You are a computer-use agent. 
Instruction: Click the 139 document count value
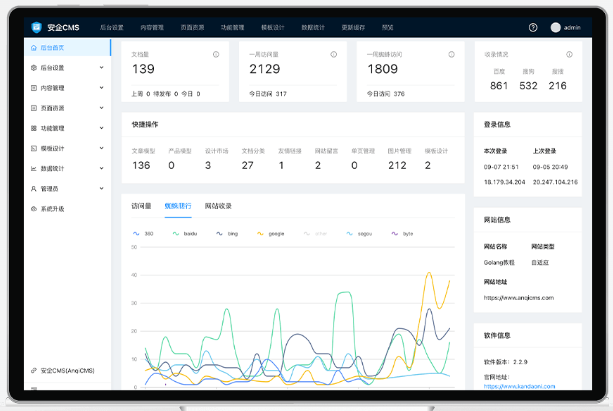tap(143, 69)
